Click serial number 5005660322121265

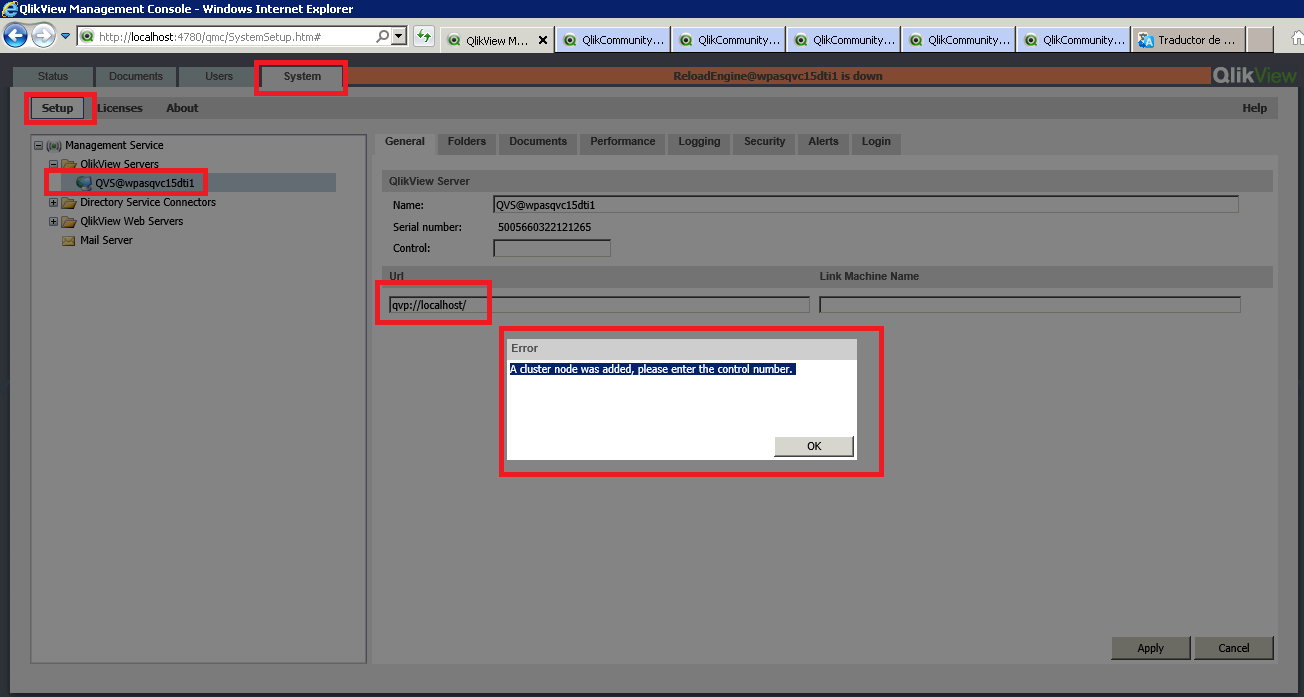click(544, 227)
